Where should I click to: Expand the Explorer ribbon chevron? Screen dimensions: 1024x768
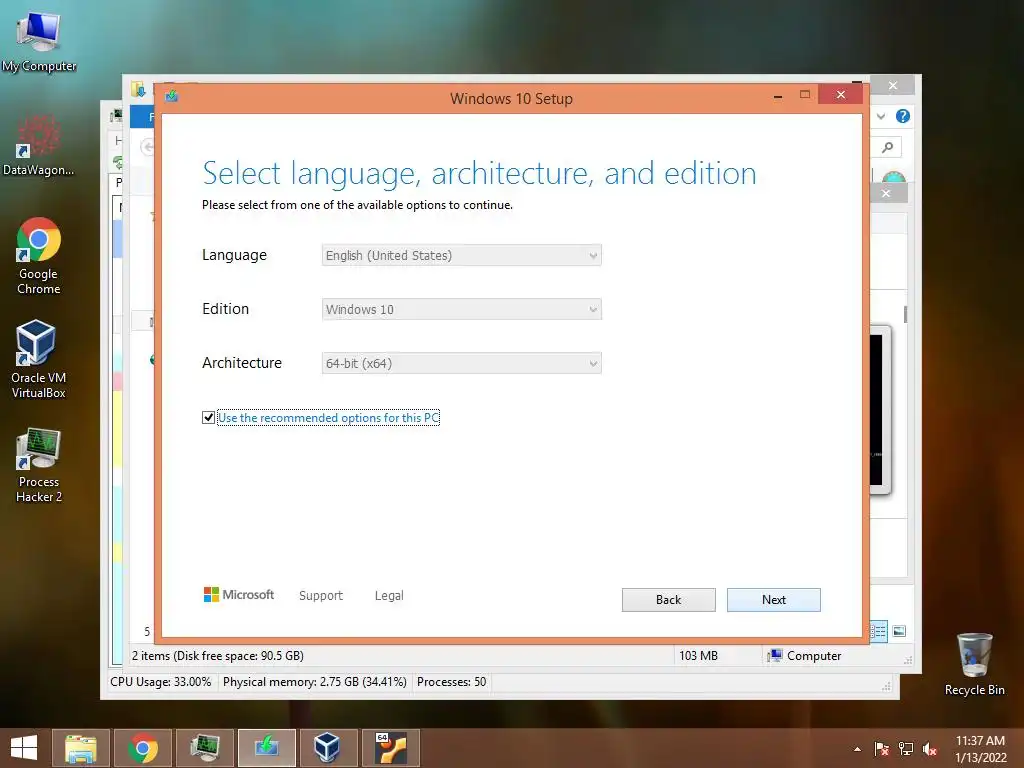pos(881,116)
